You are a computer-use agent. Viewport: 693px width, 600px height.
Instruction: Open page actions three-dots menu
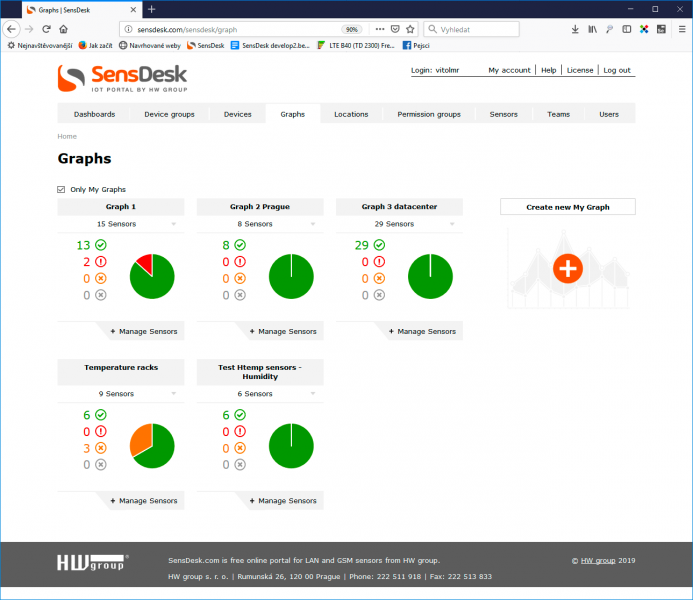[380, 29]
